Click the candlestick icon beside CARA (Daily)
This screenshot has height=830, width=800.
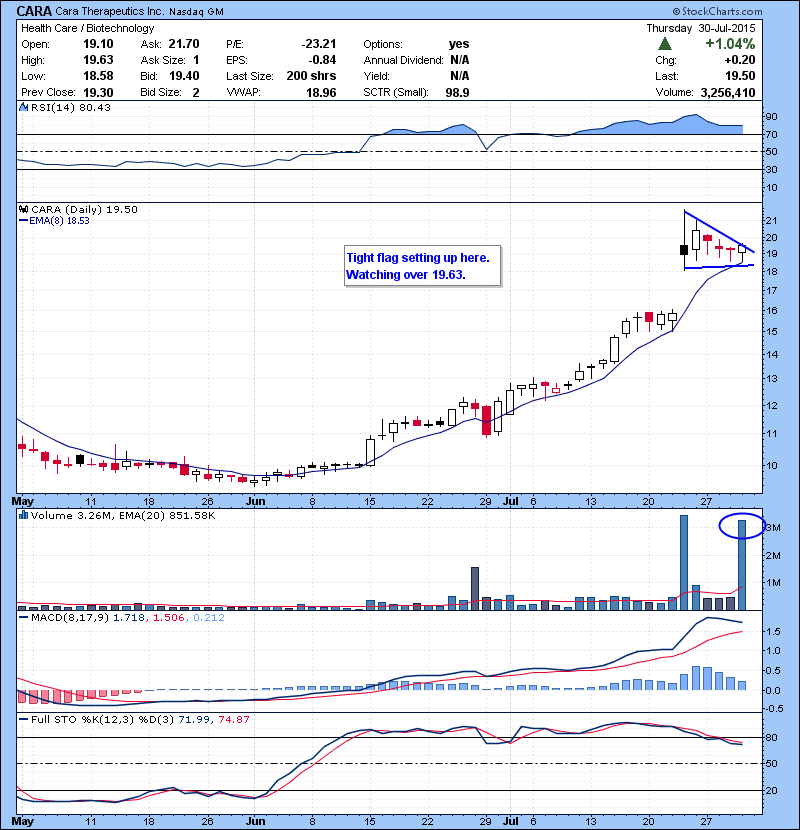click(x=23, y=210)
